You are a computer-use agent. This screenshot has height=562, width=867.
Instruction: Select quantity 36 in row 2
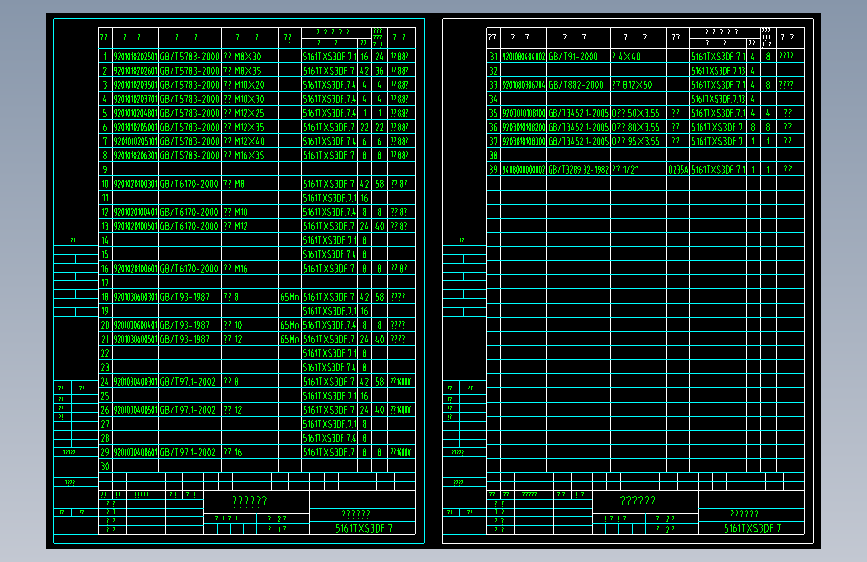(379, 70)
